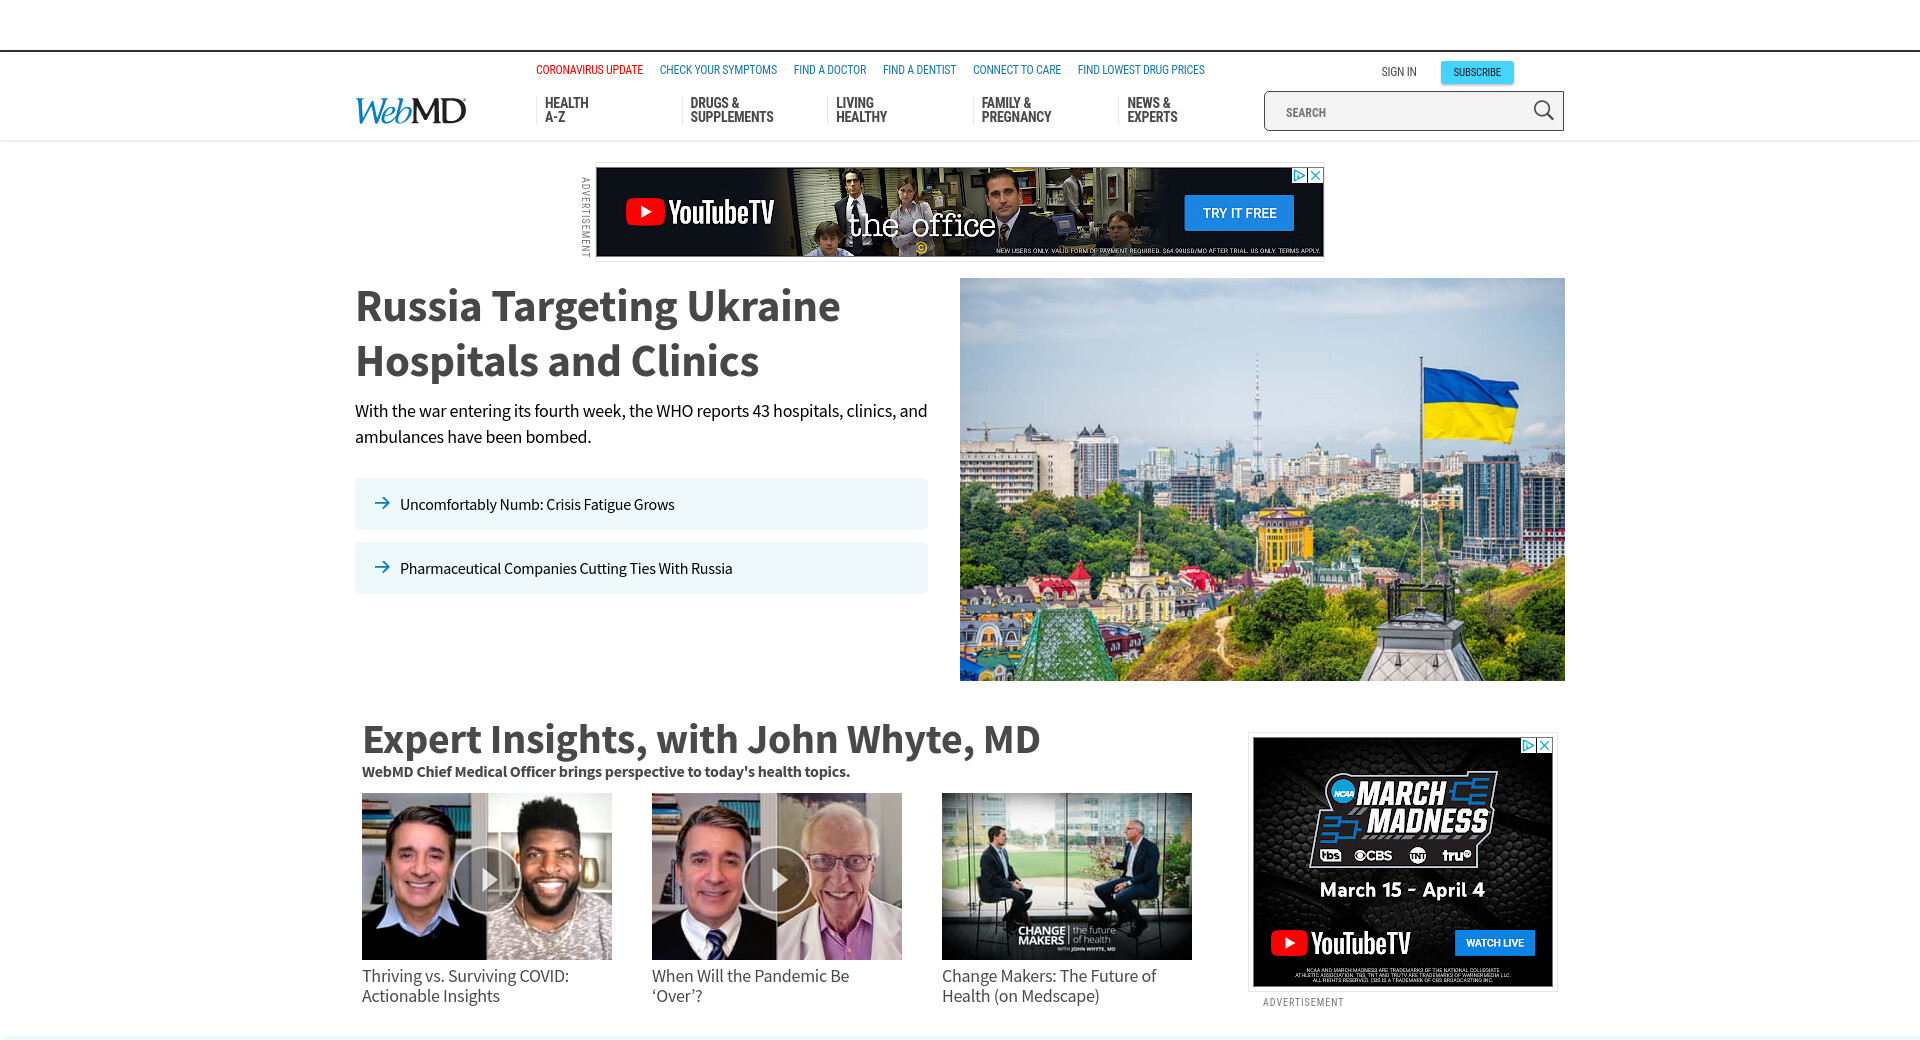Open the News & Experts menu
1920x1040 pixels.
coord(1152,110)
